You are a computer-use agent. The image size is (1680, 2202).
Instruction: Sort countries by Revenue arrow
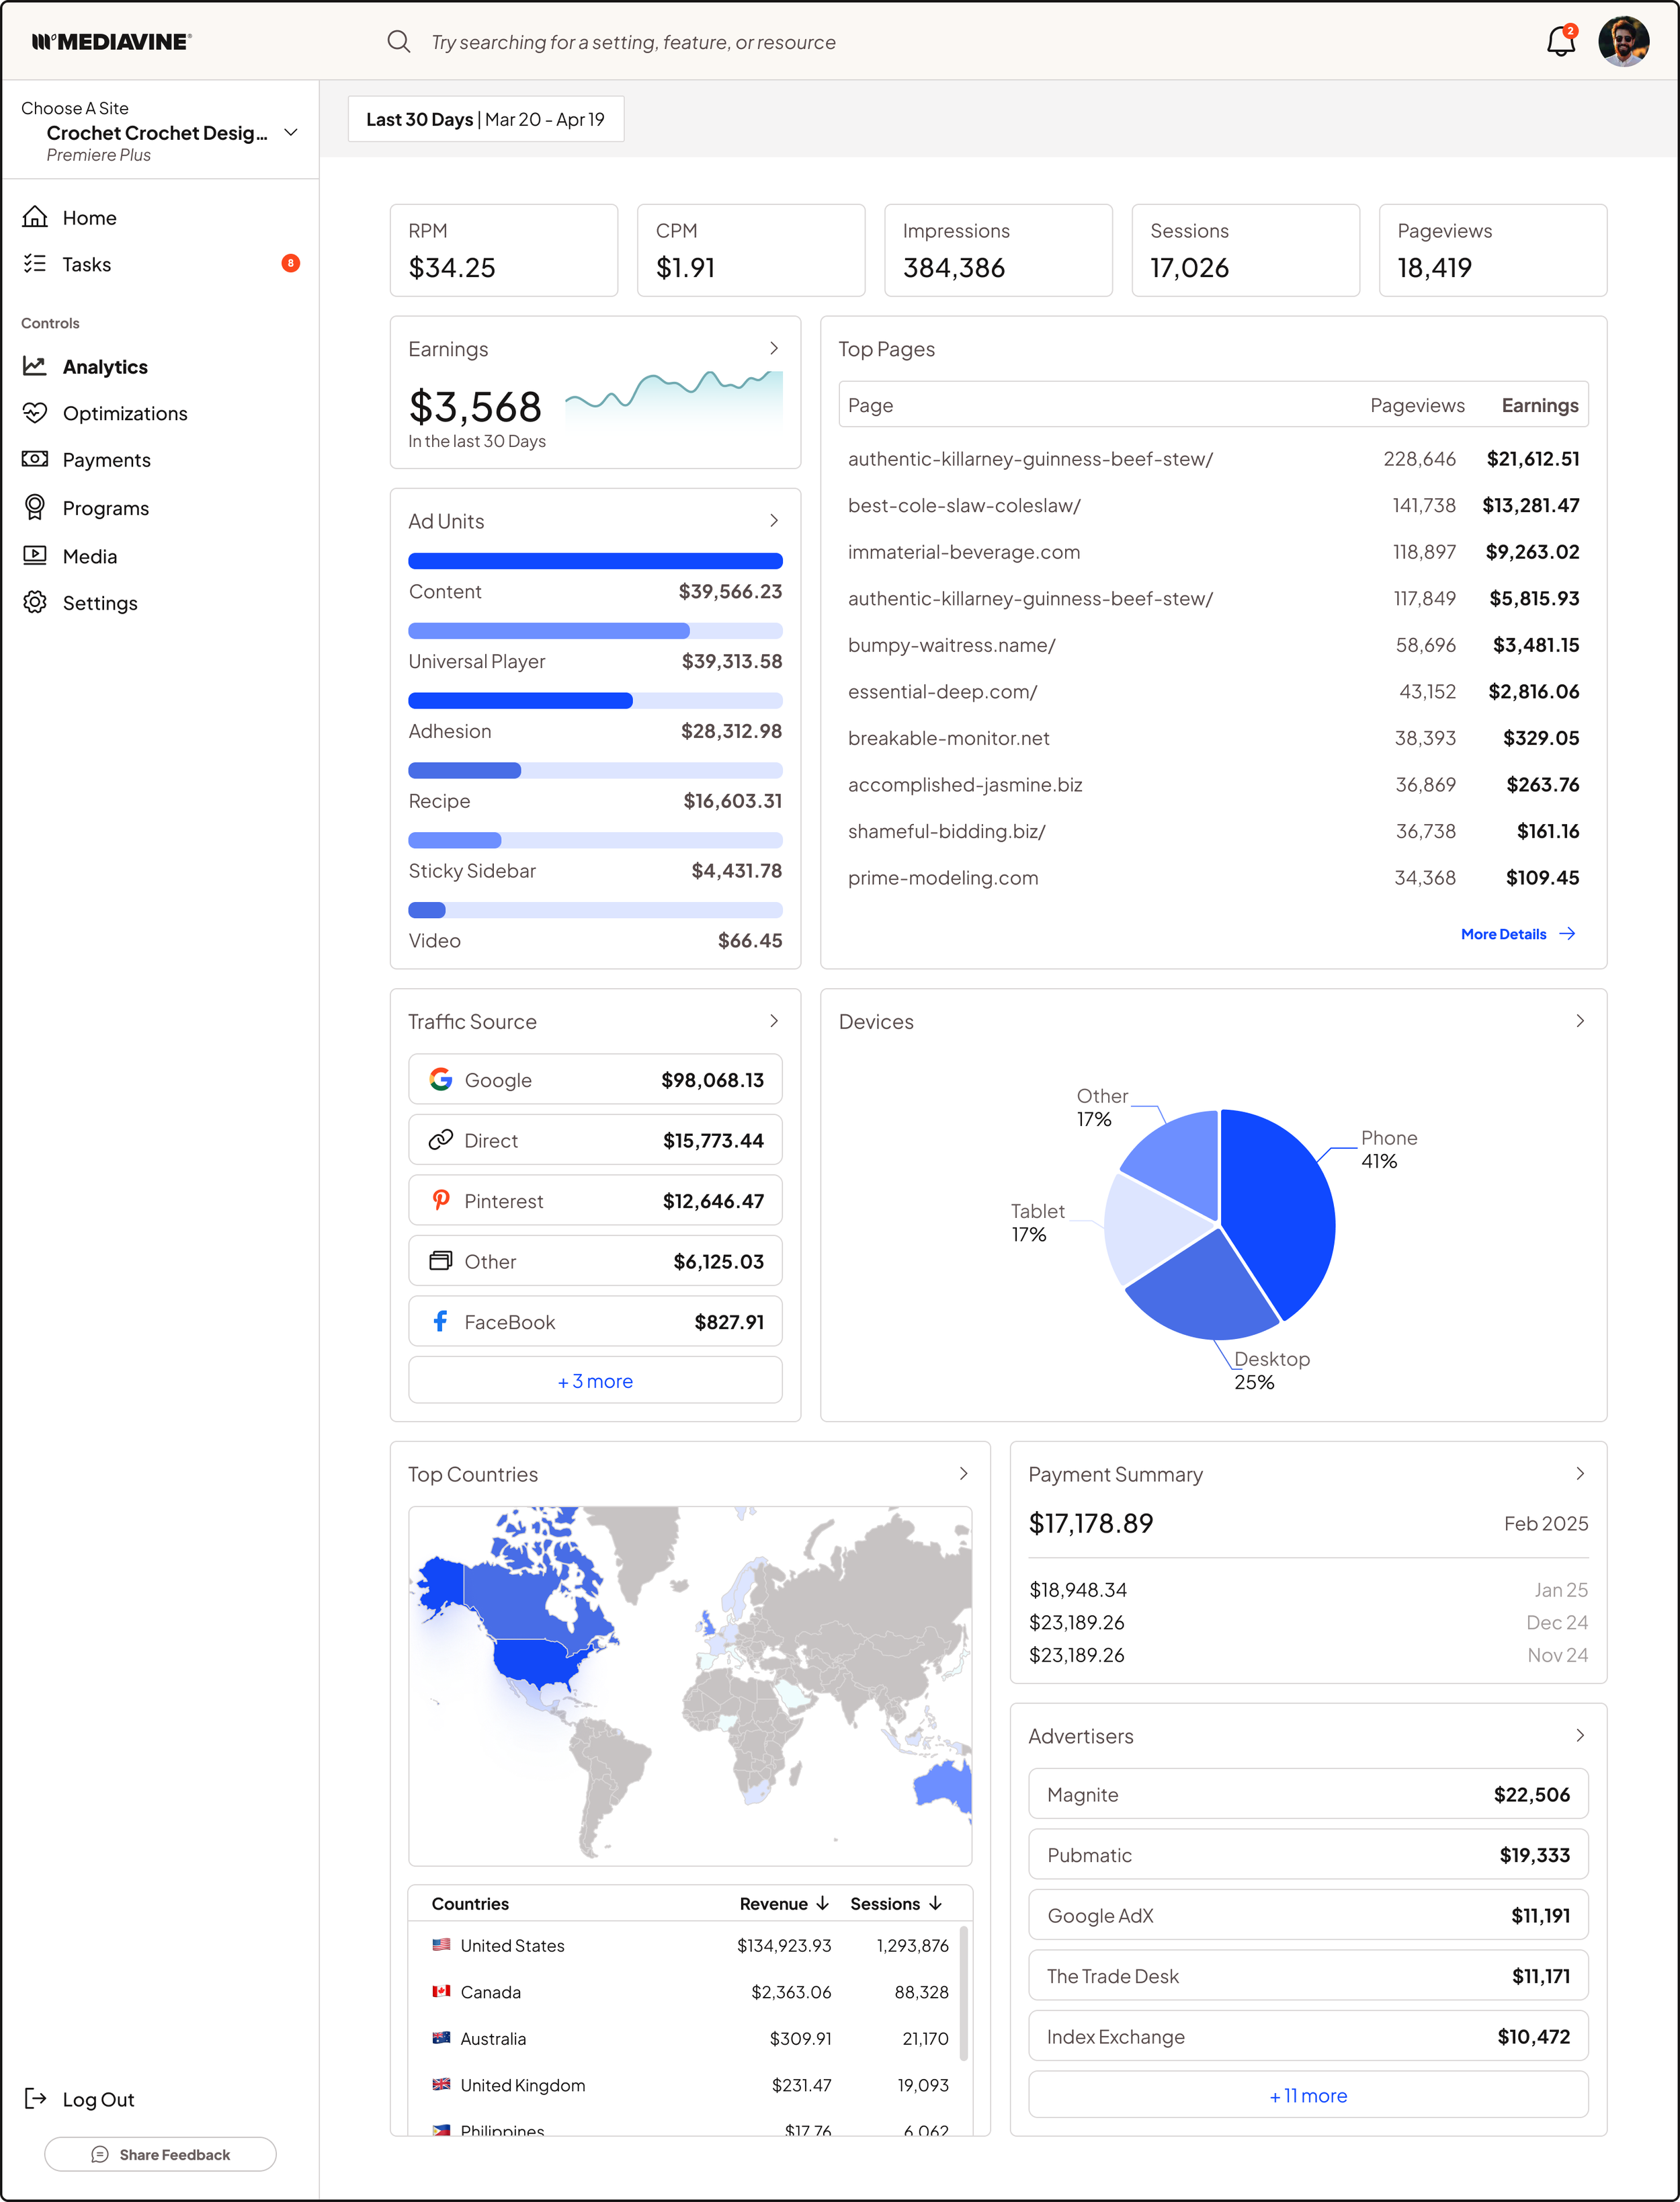coord(822,1903)
